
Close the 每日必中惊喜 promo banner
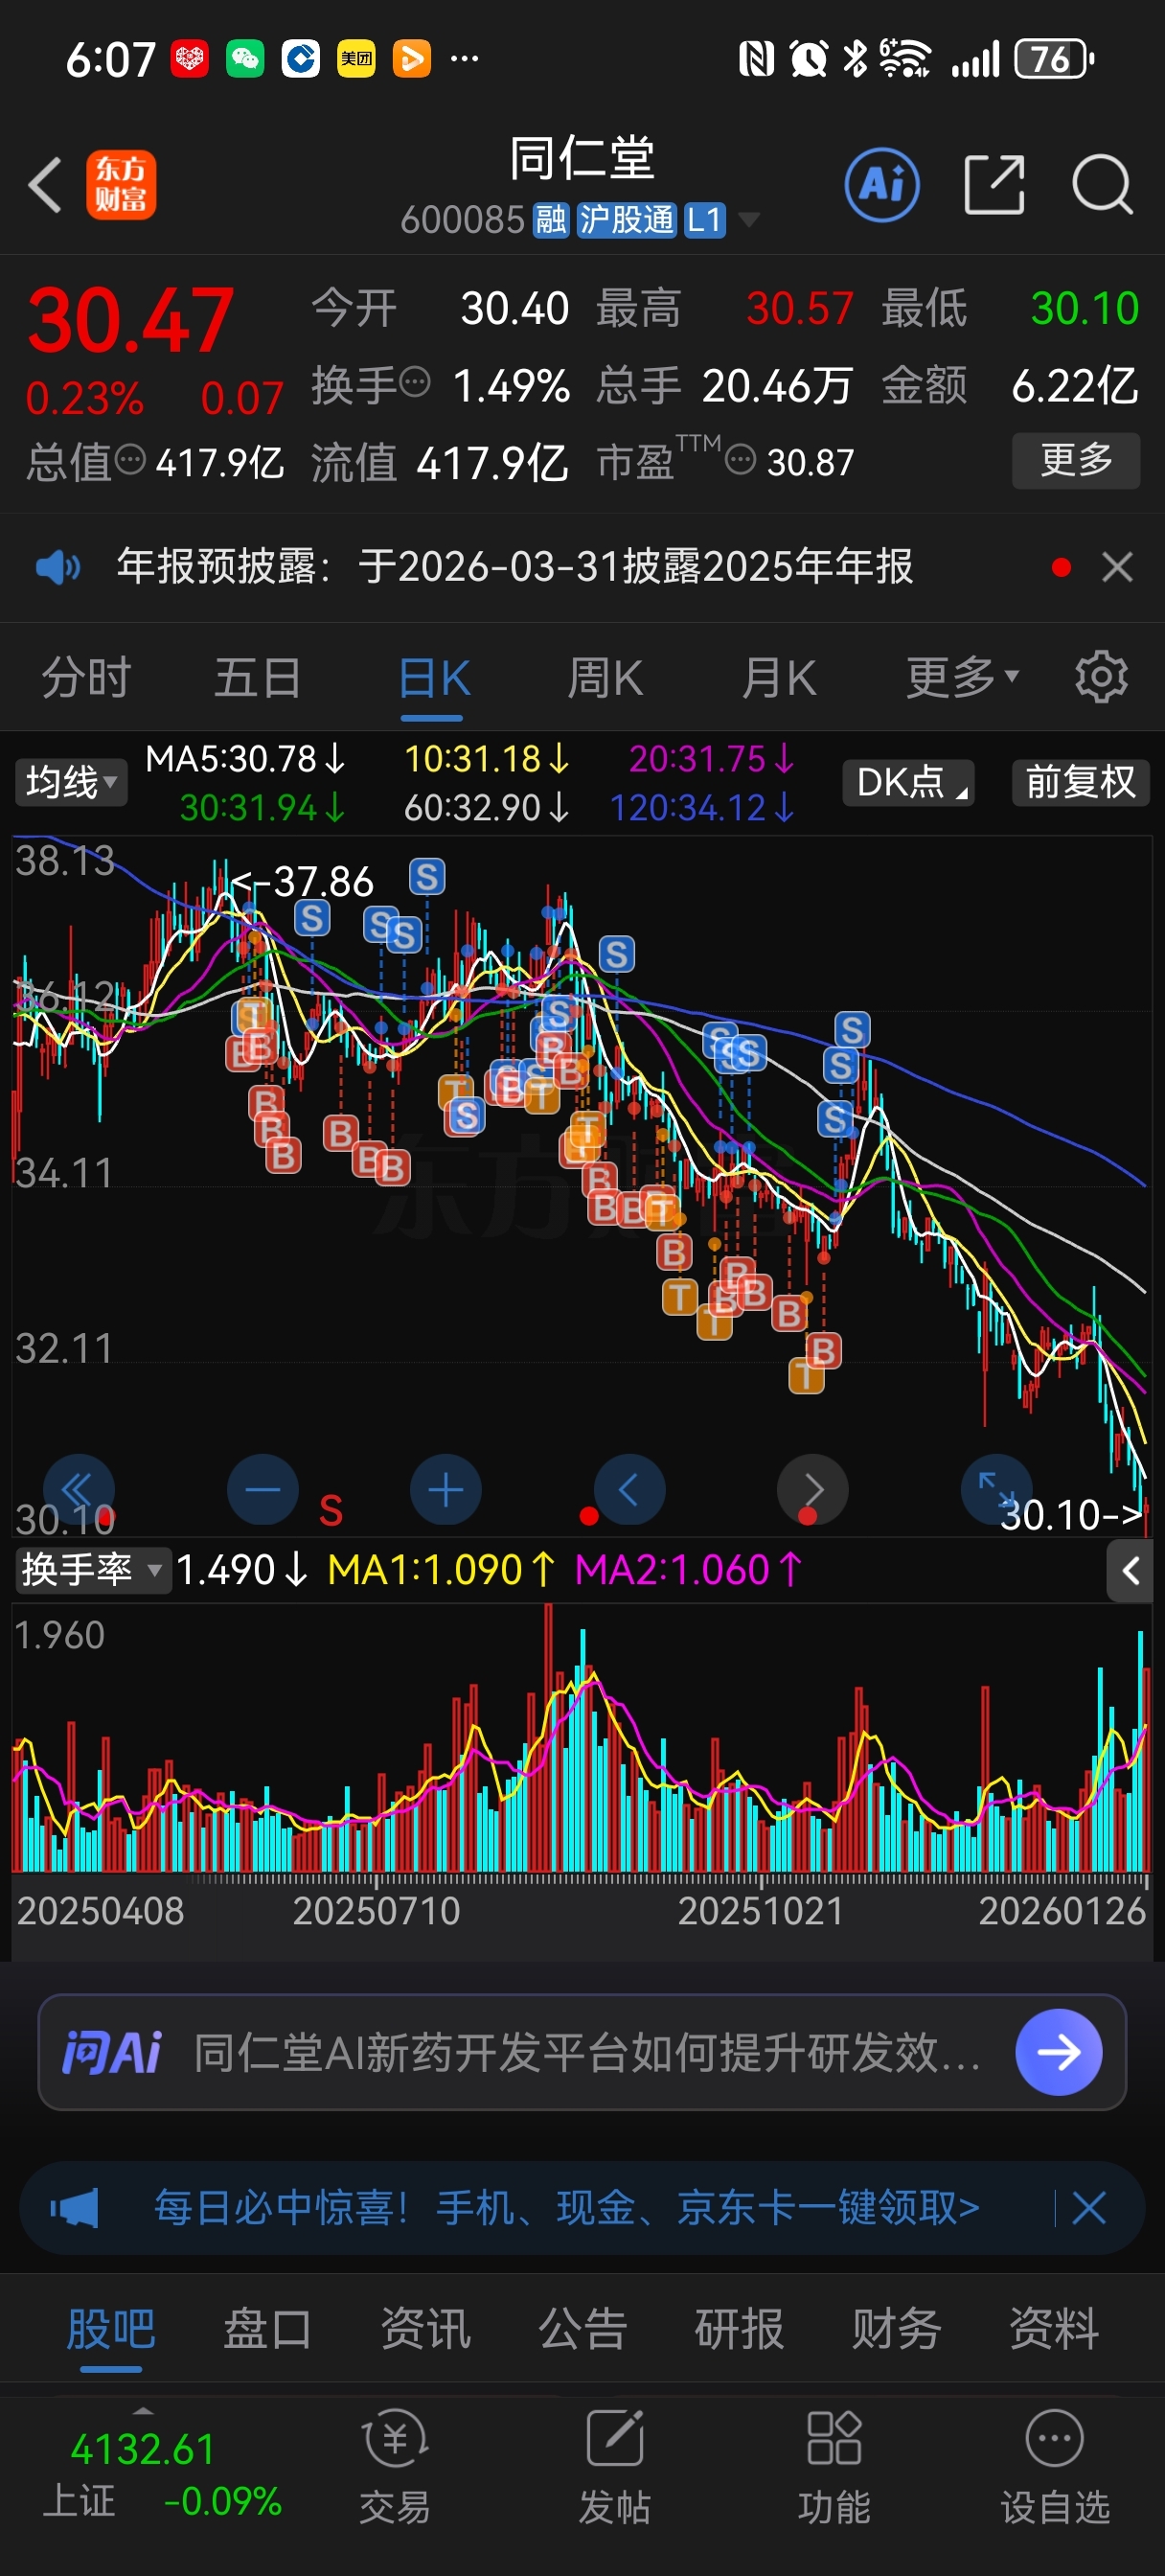[x=1088, y=2207]
